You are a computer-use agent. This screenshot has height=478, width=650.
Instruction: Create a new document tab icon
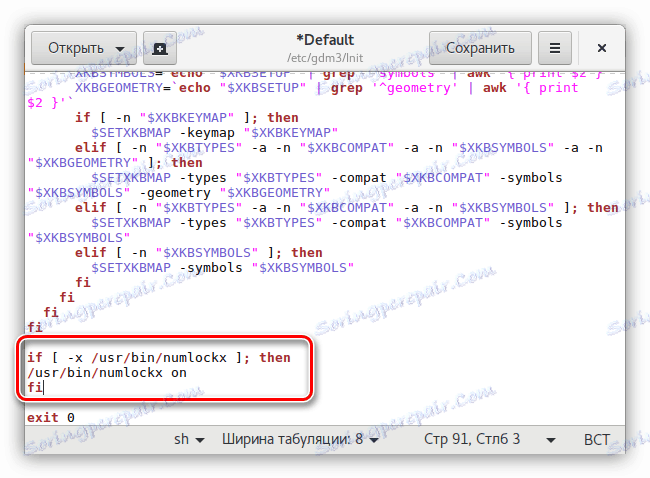(160, 48)
